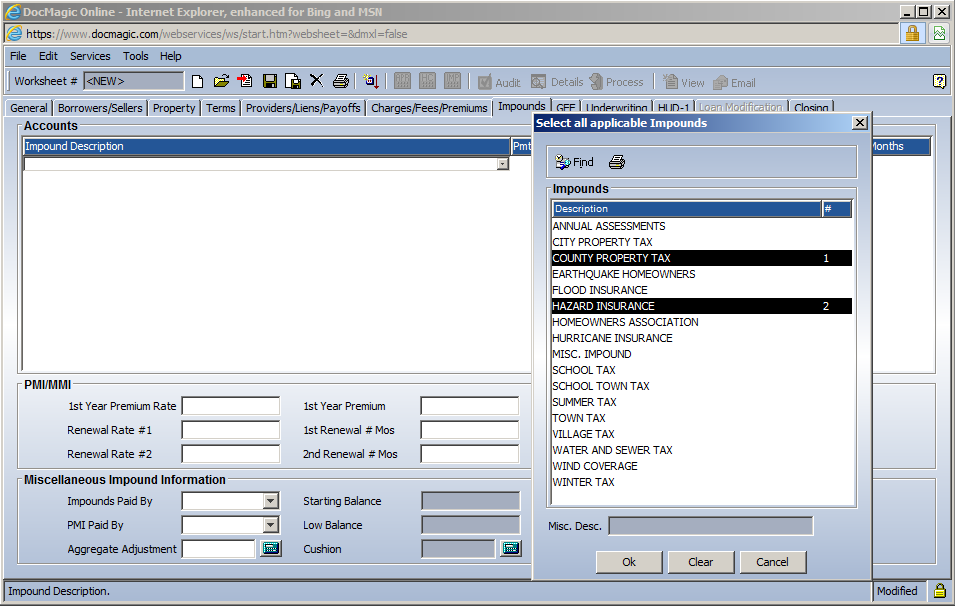The image size is (955, 606).
Task: Delete worksheet using the X icon
Action: pos(316,81)
